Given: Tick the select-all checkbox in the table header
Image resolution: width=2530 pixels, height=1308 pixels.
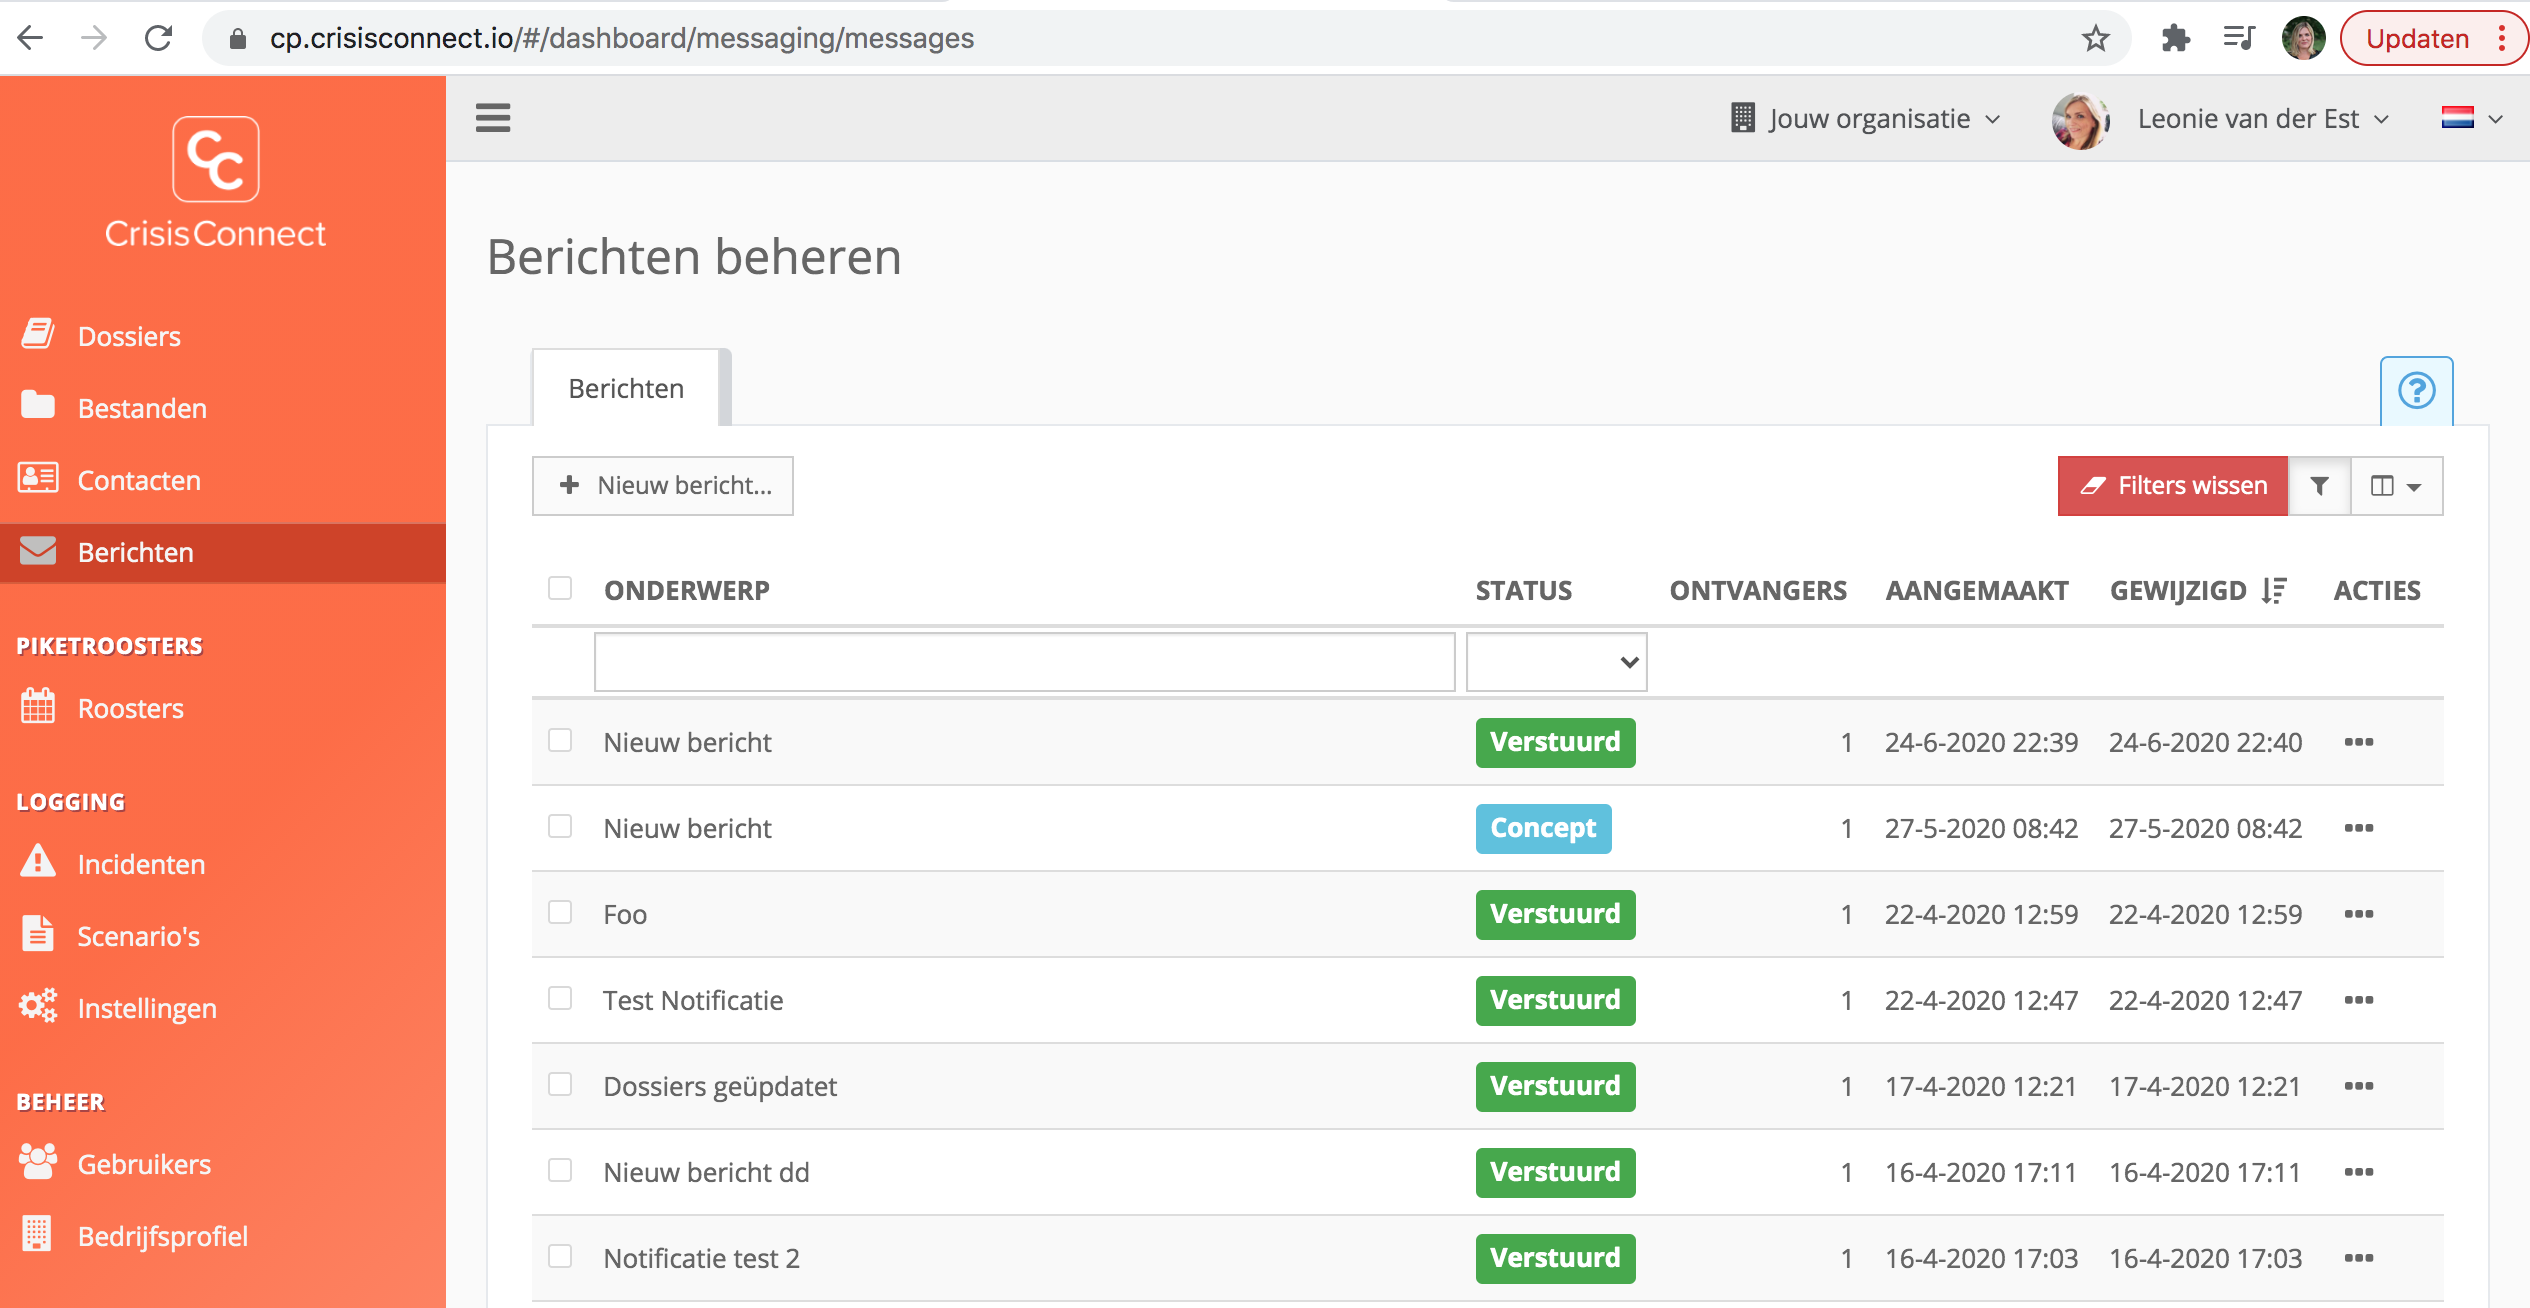Looking at the screenshot, I should [x=560, y=588].
